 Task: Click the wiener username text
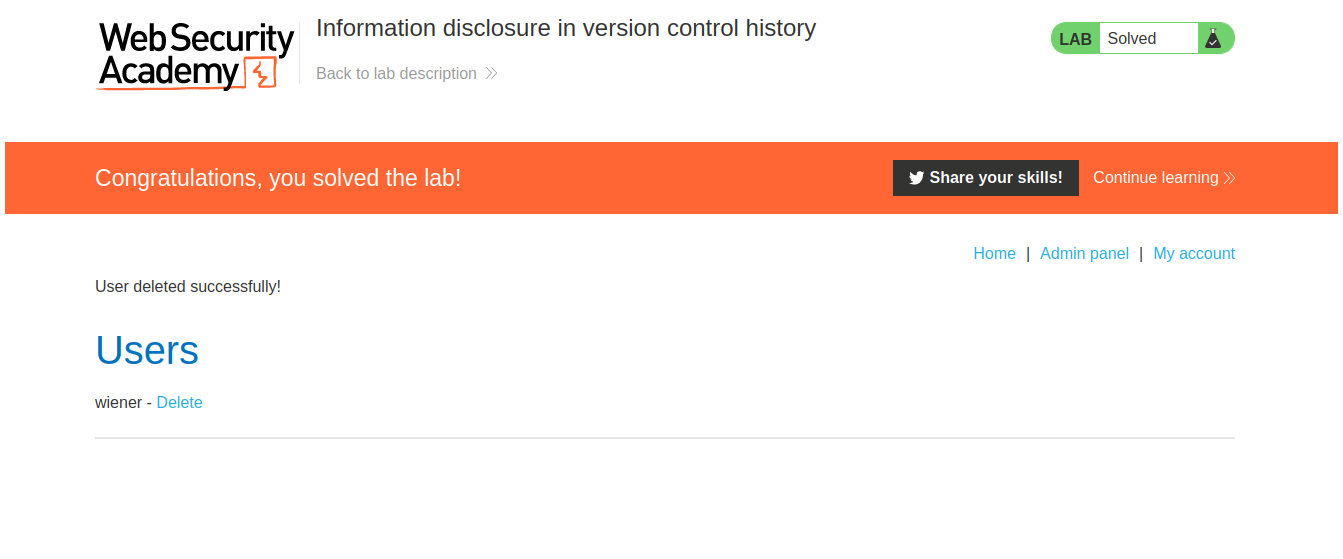click(118, 403)
